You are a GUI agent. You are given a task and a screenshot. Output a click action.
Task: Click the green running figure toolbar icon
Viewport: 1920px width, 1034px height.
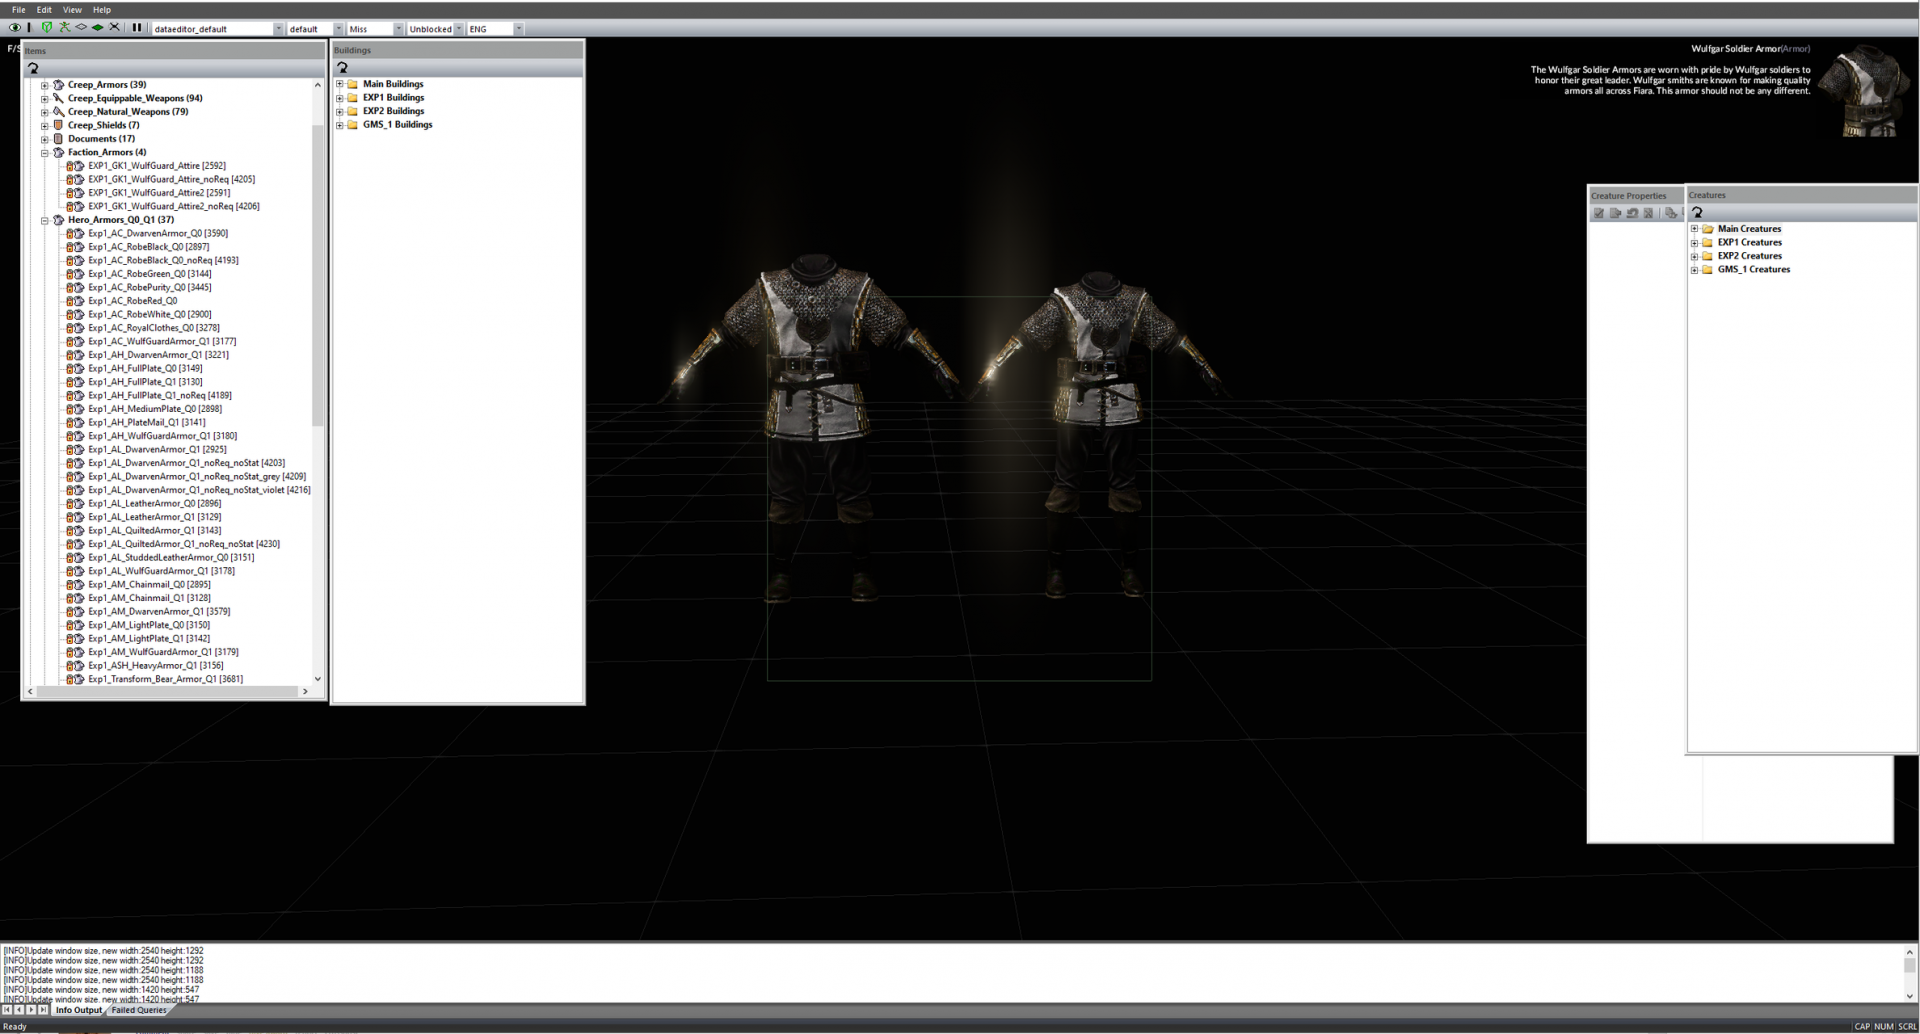(64, 28)
